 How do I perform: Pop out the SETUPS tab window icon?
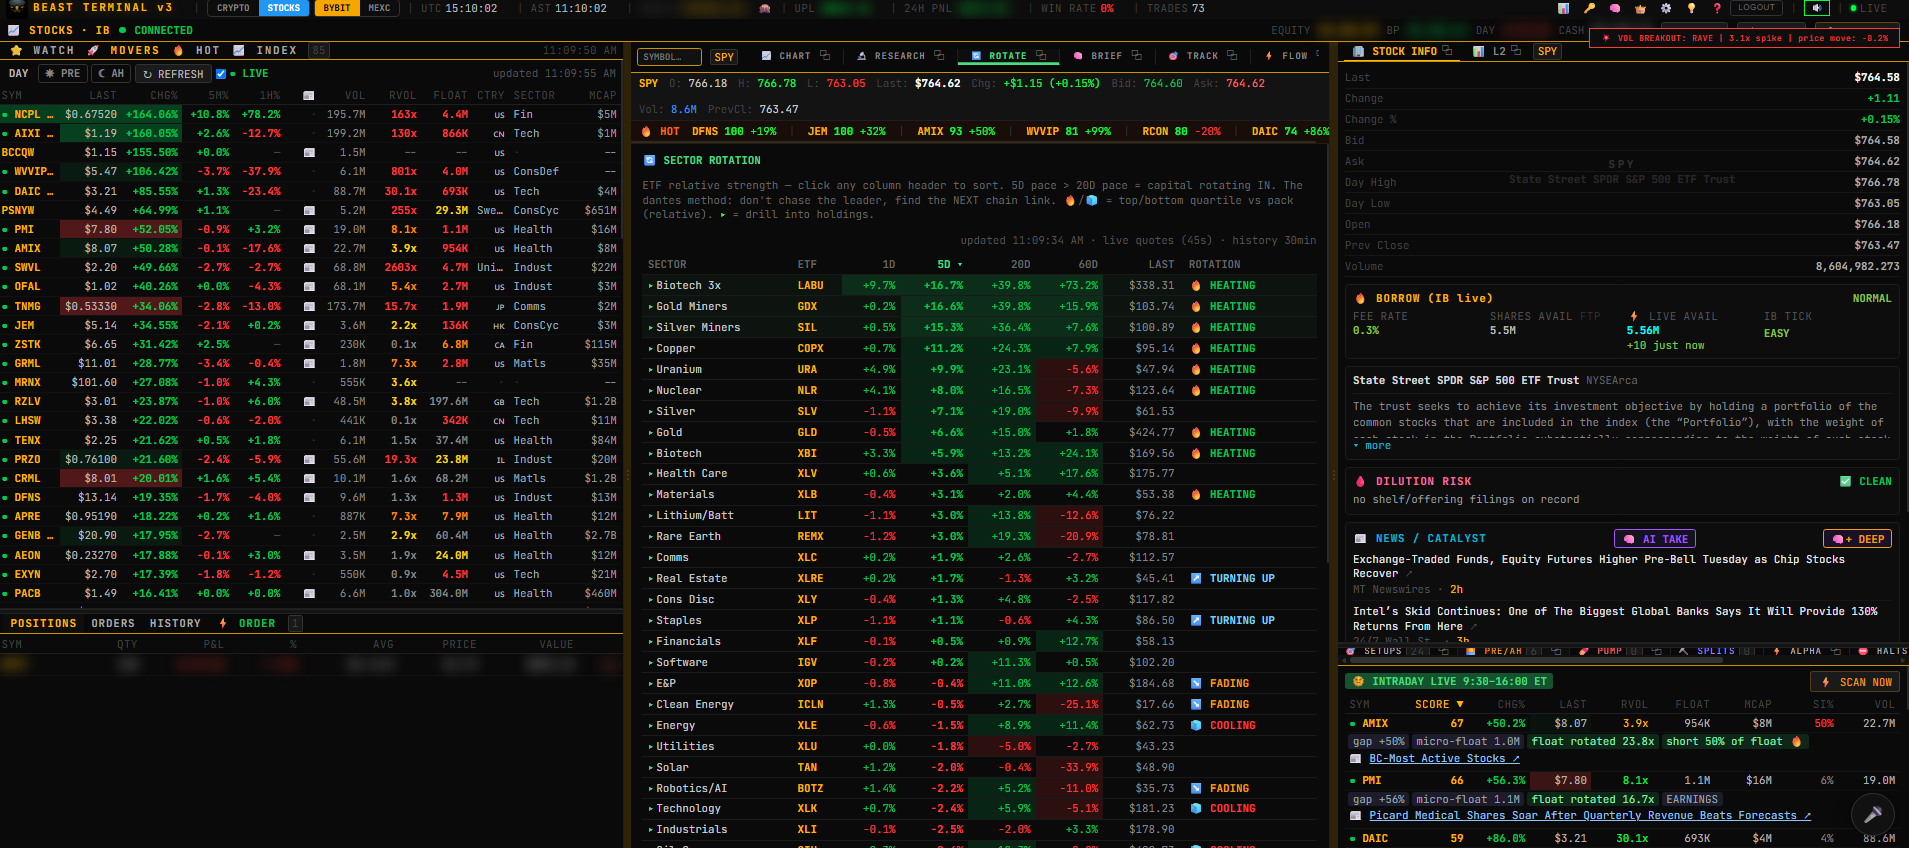(1443, 651)
